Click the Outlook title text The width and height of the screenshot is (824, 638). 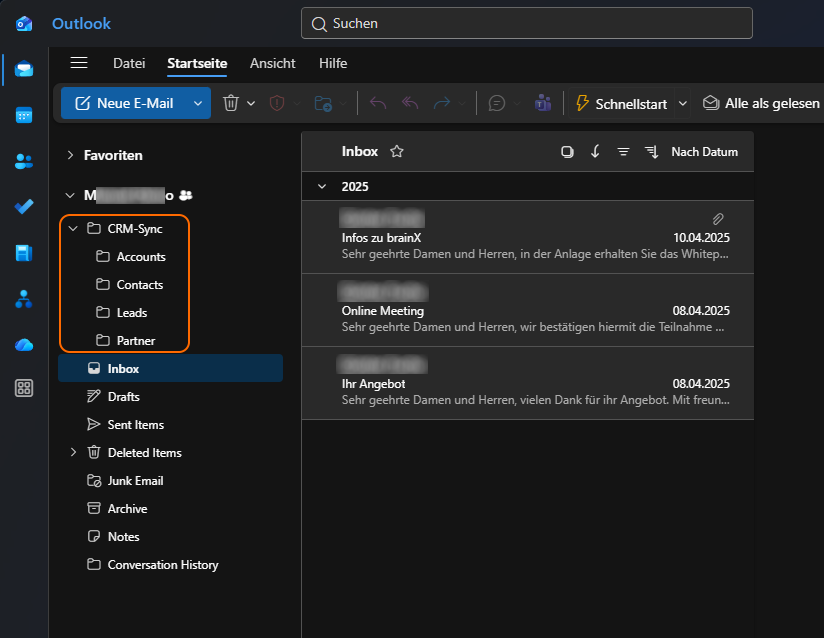click(81, 24)
